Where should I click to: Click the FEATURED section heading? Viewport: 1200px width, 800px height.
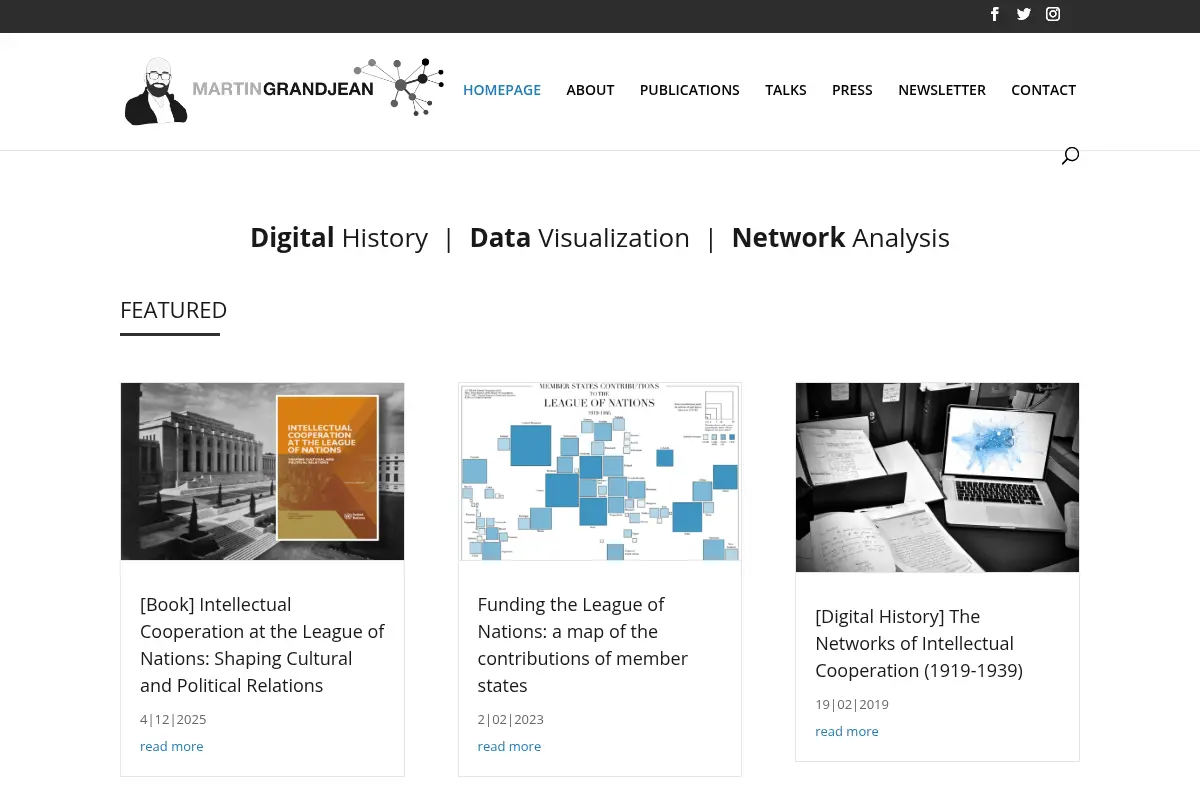click(174, 310)
